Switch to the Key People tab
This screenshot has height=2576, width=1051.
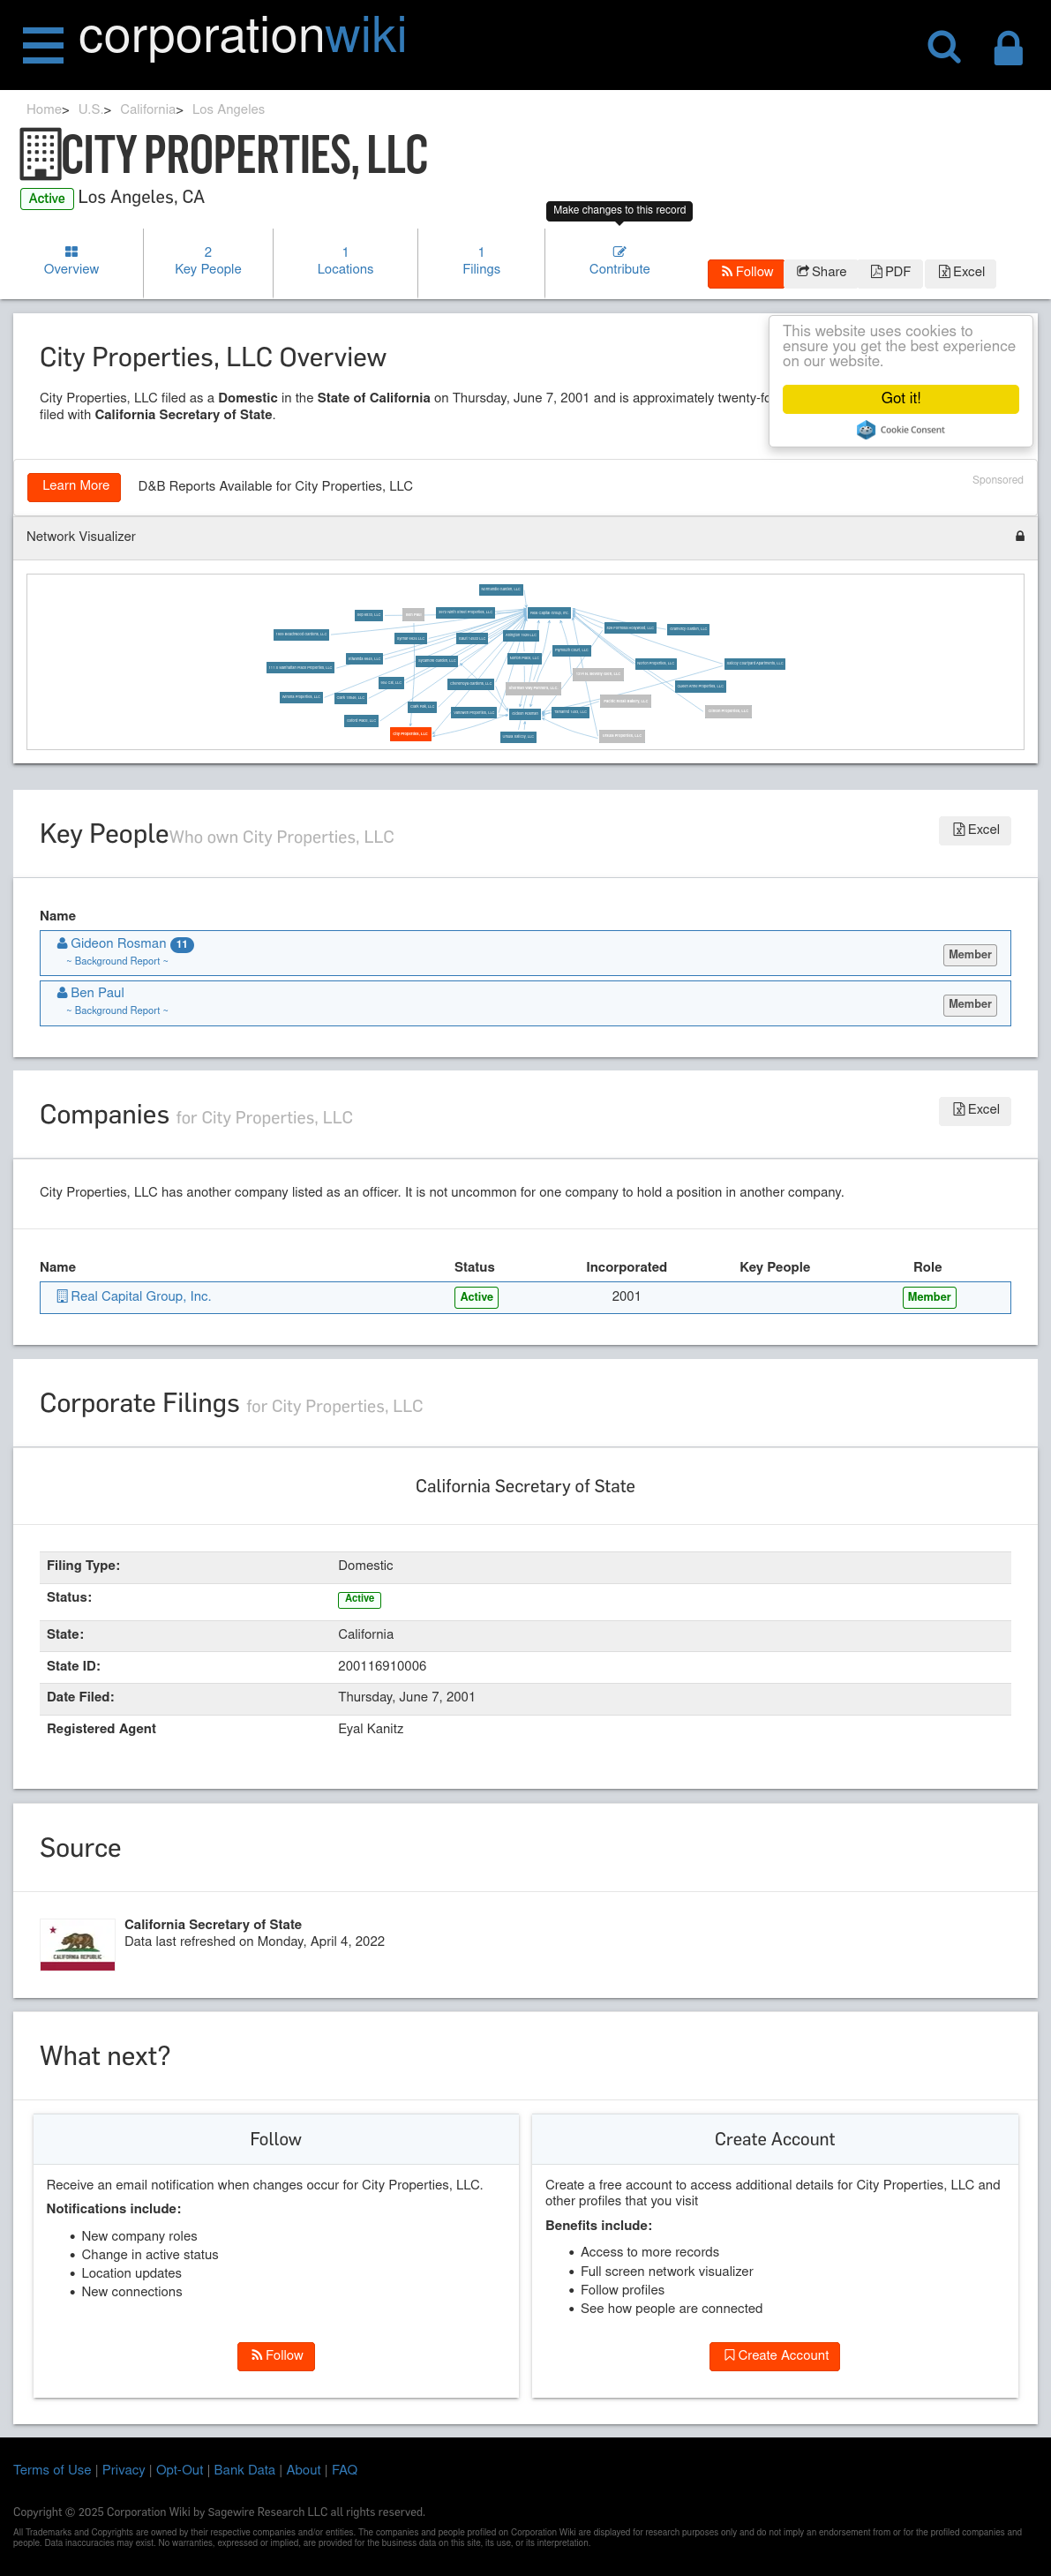[208, 262]
